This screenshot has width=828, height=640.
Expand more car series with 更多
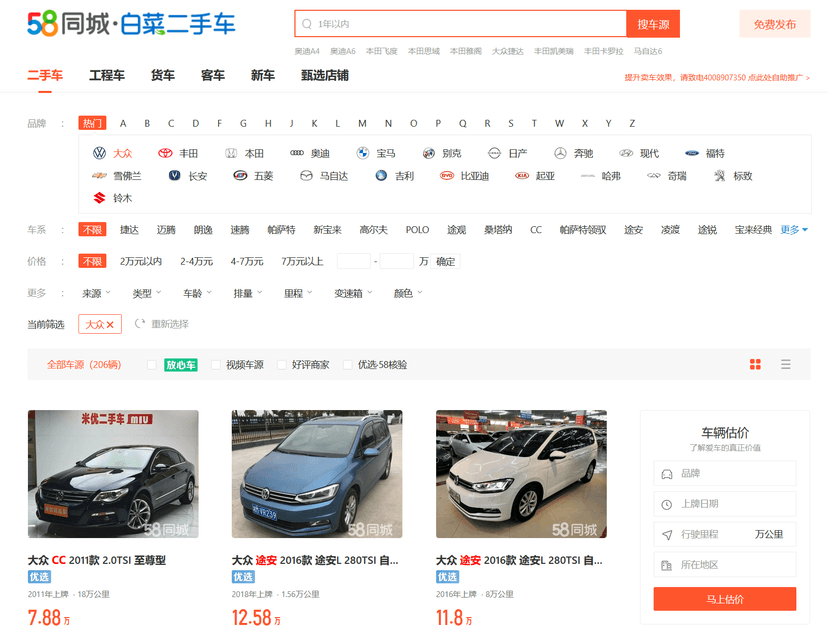[x=794, y=230]
